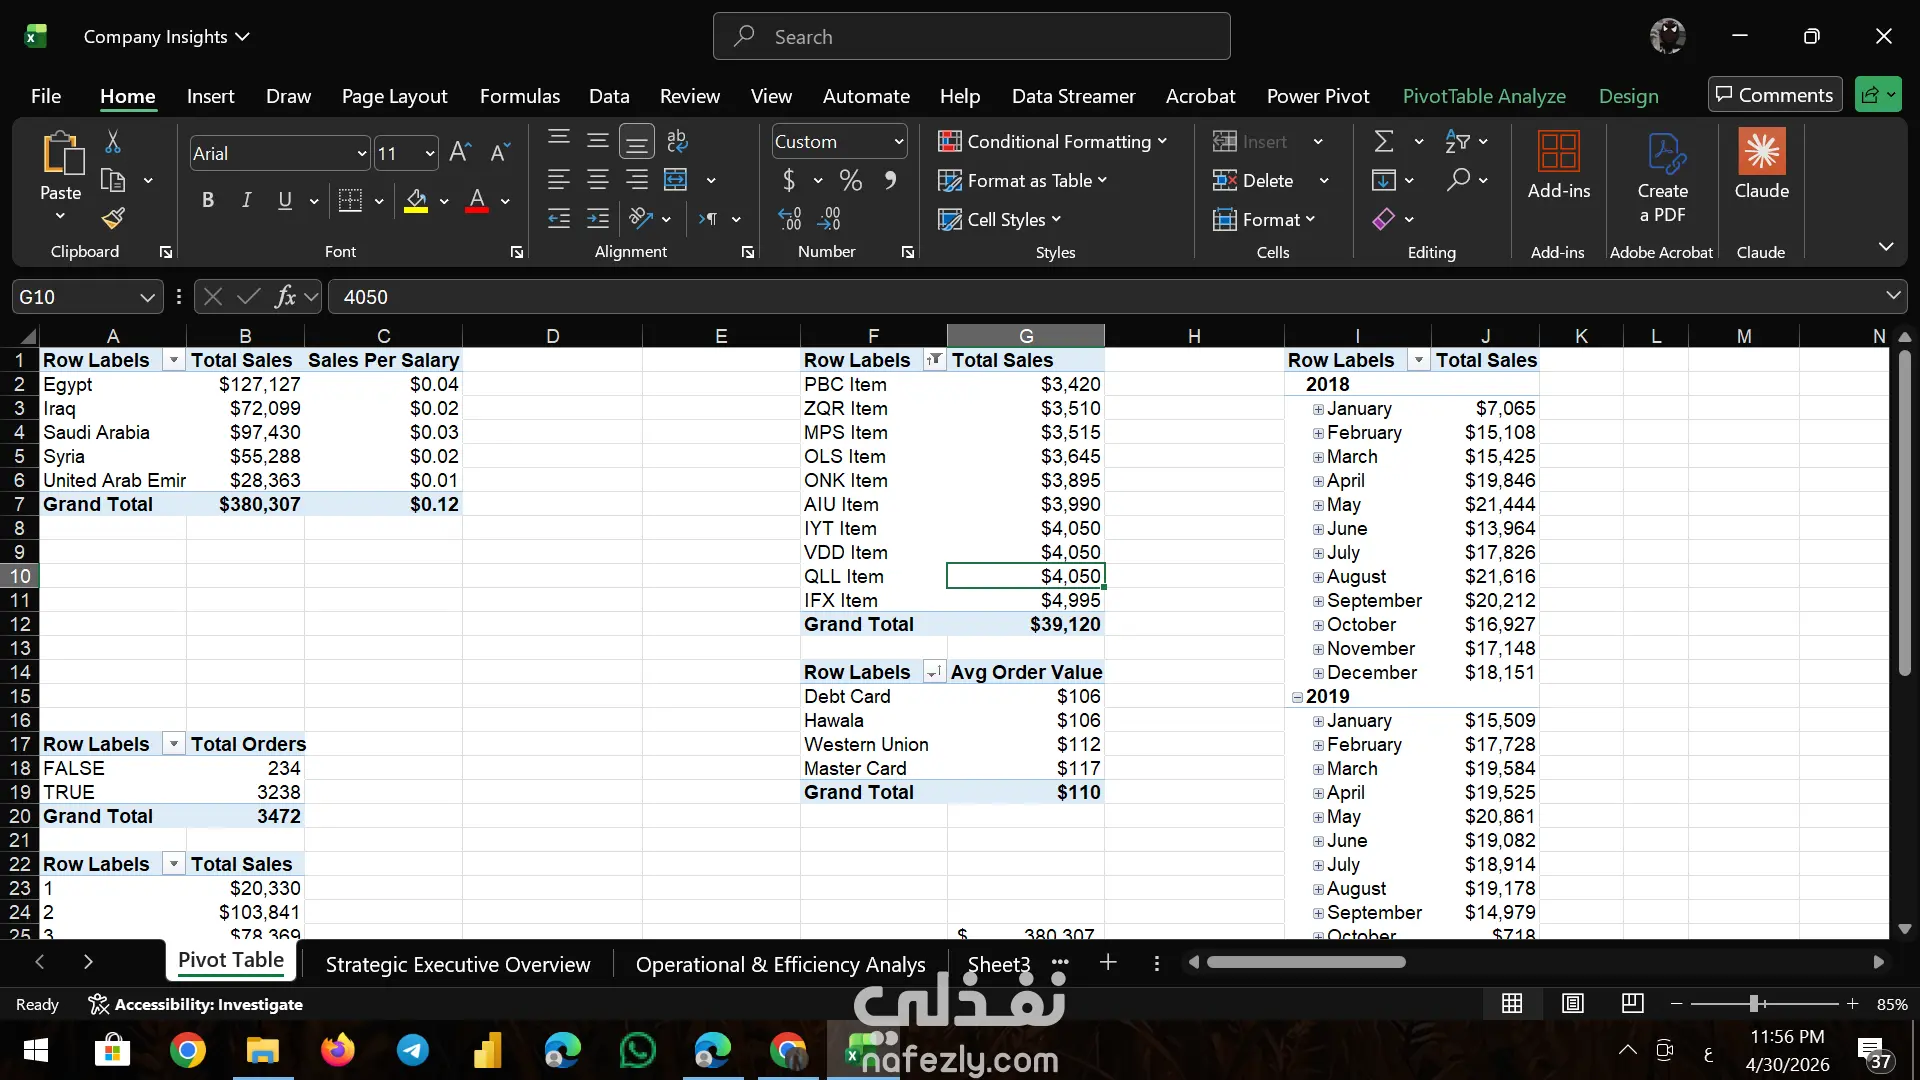Click the Find and Select magnifier
Image resolution: width=1920 pixels, height=1080 pixels.
(x=1458, y=180)
